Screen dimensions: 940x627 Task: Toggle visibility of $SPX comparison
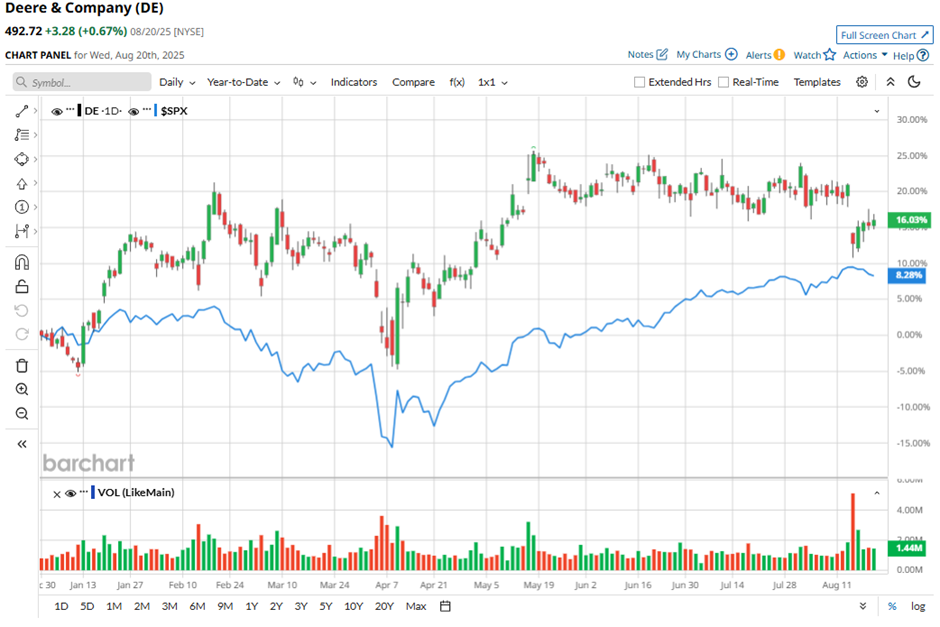pos(134,111)
